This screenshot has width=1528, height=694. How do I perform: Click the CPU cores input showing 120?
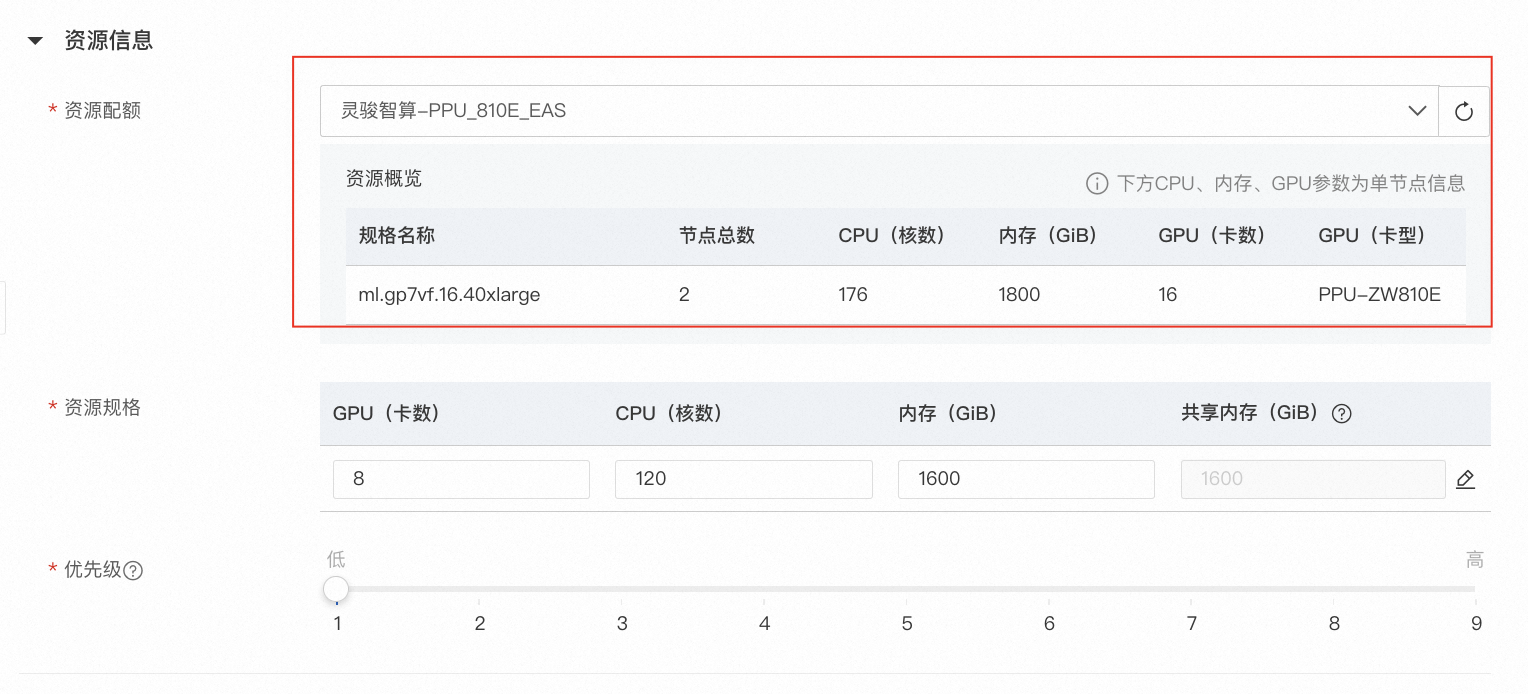[x=743, y=479]
